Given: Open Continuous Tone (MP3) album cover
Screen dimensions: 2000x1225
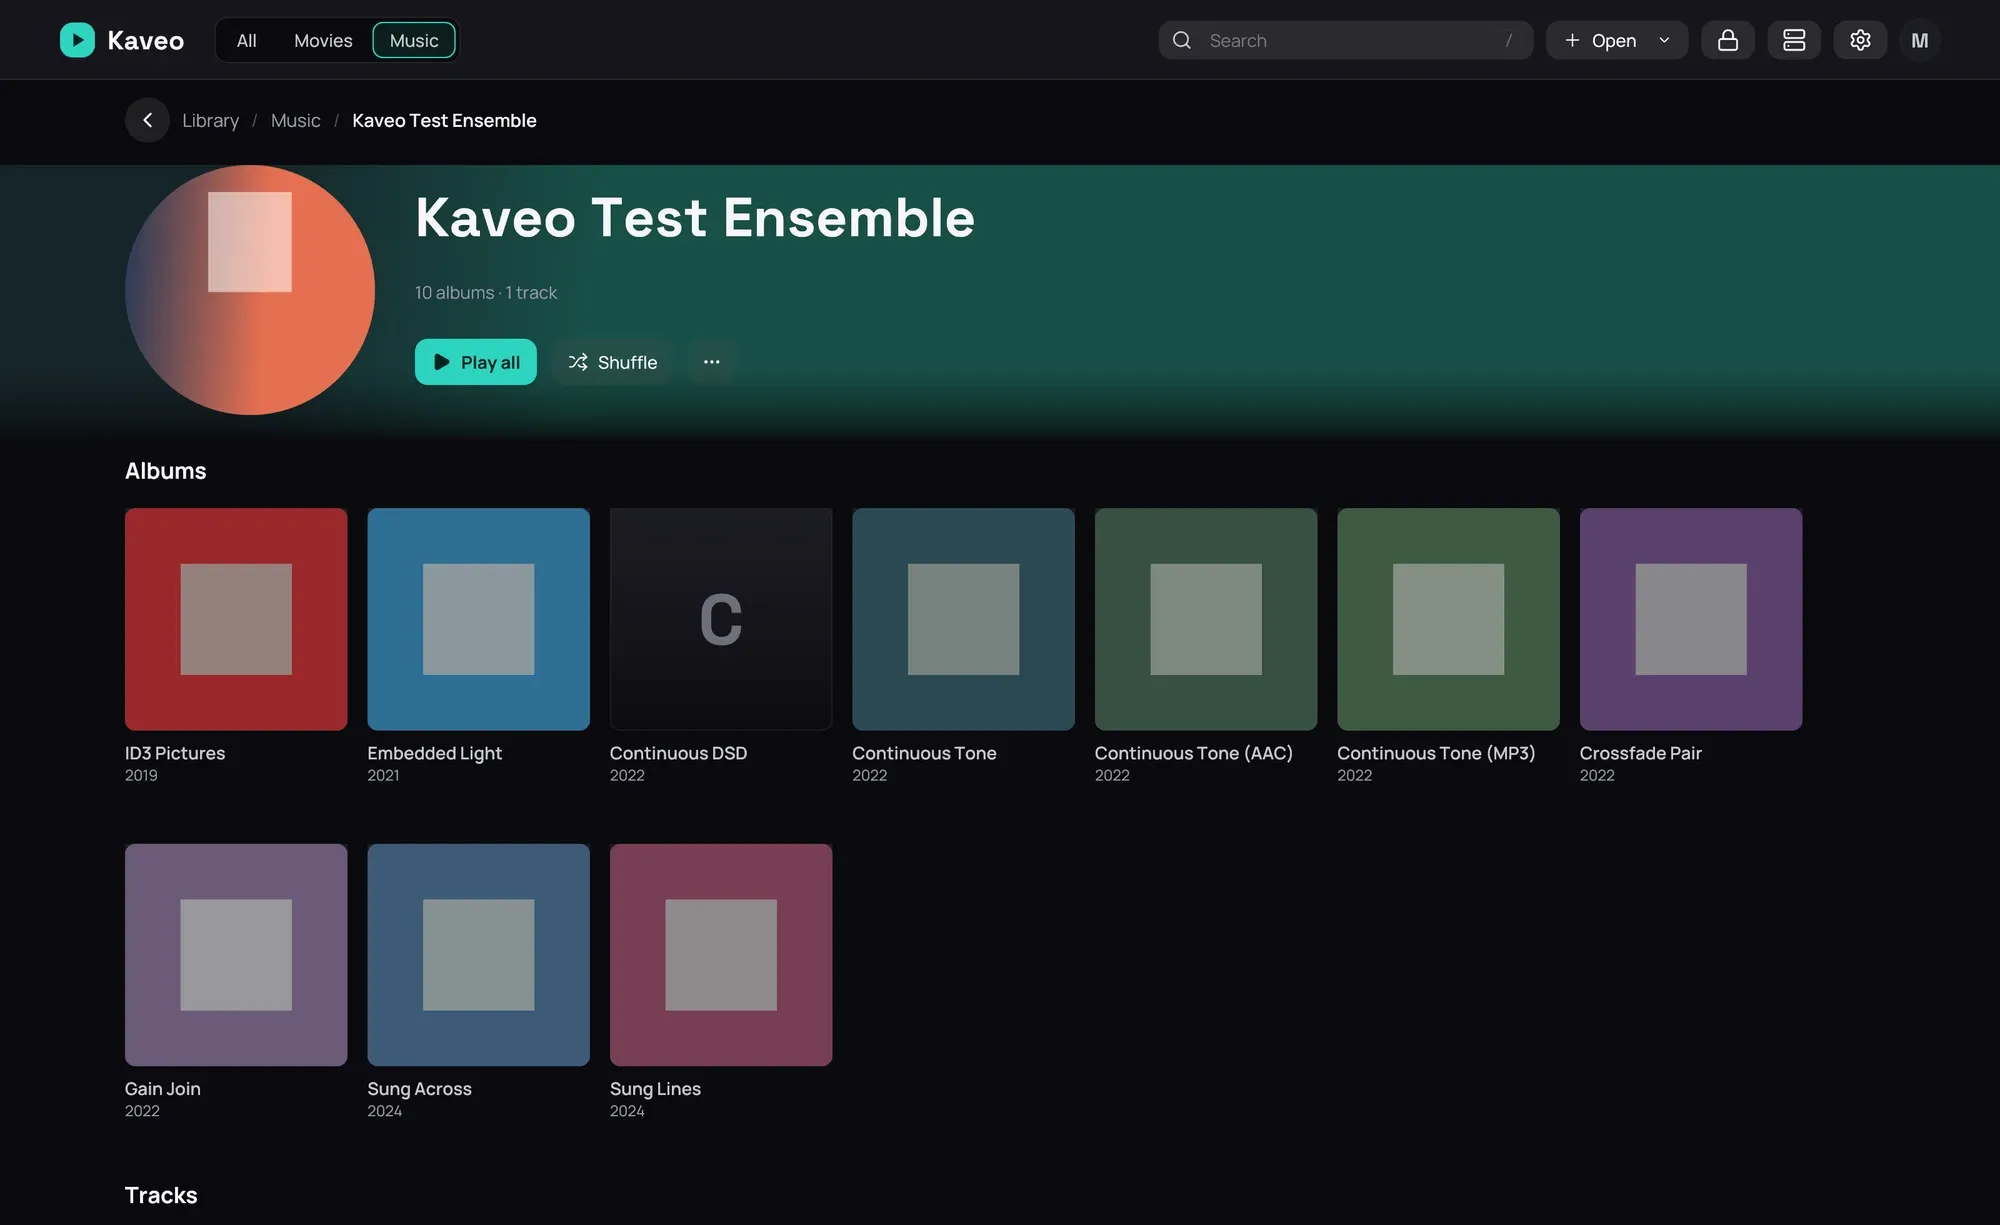Looking at the screenshot, I should [x=1448, y=619].
